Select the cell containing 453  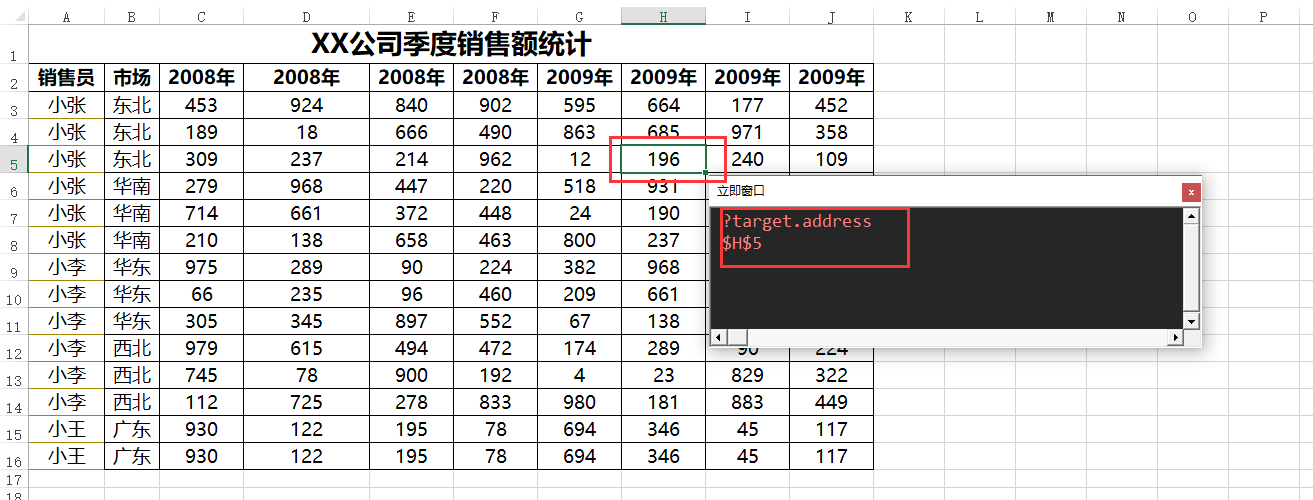point(201,105)
